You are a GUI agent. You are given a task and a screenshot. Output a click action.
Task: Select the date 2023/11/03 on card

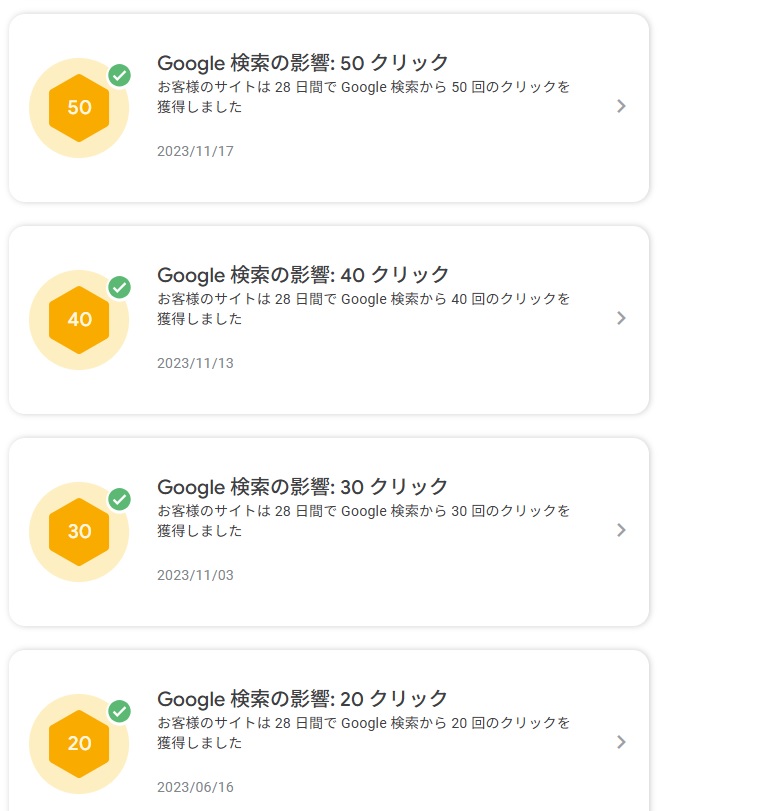tap(195, 575)
